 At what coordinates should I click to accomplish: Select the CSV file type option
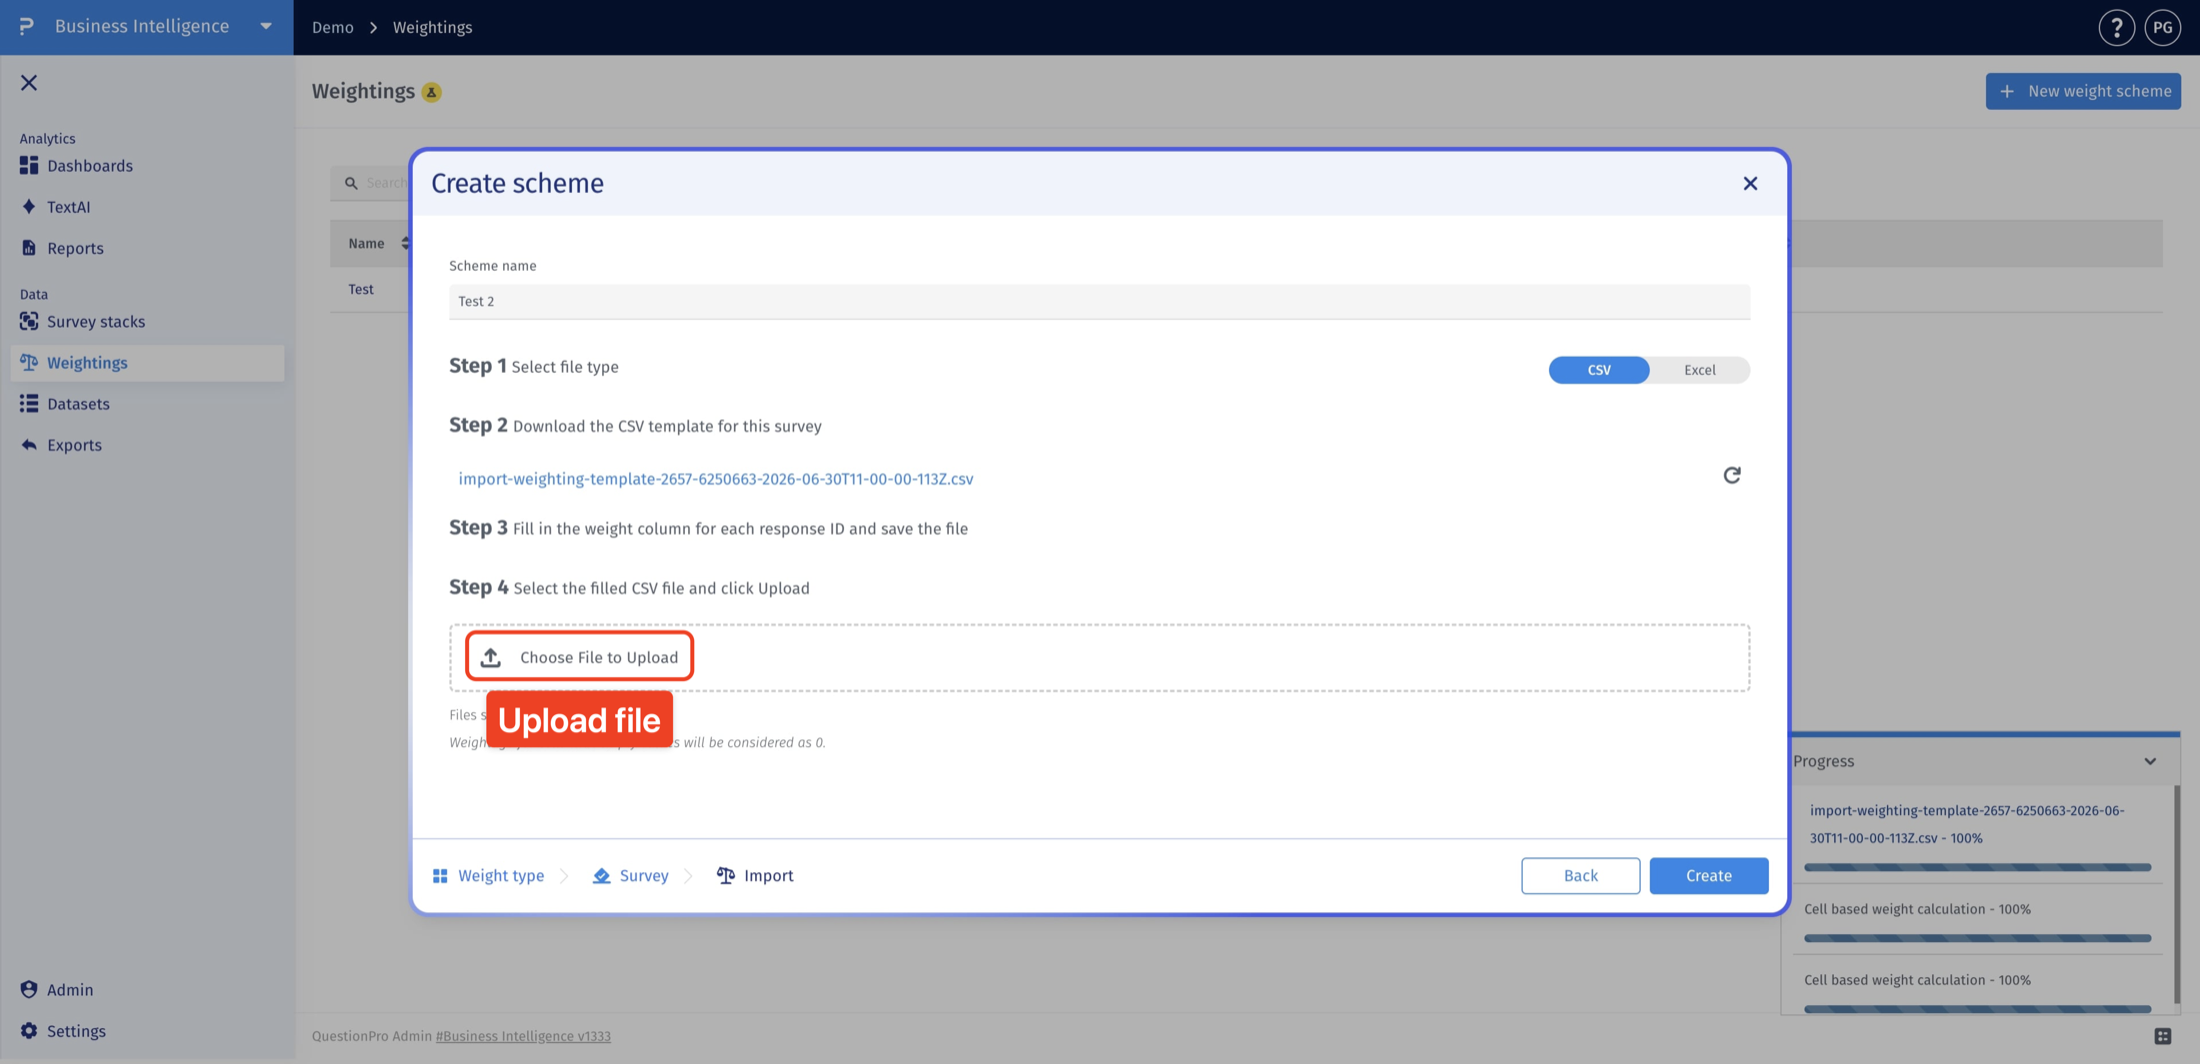tap(1599, 370)
